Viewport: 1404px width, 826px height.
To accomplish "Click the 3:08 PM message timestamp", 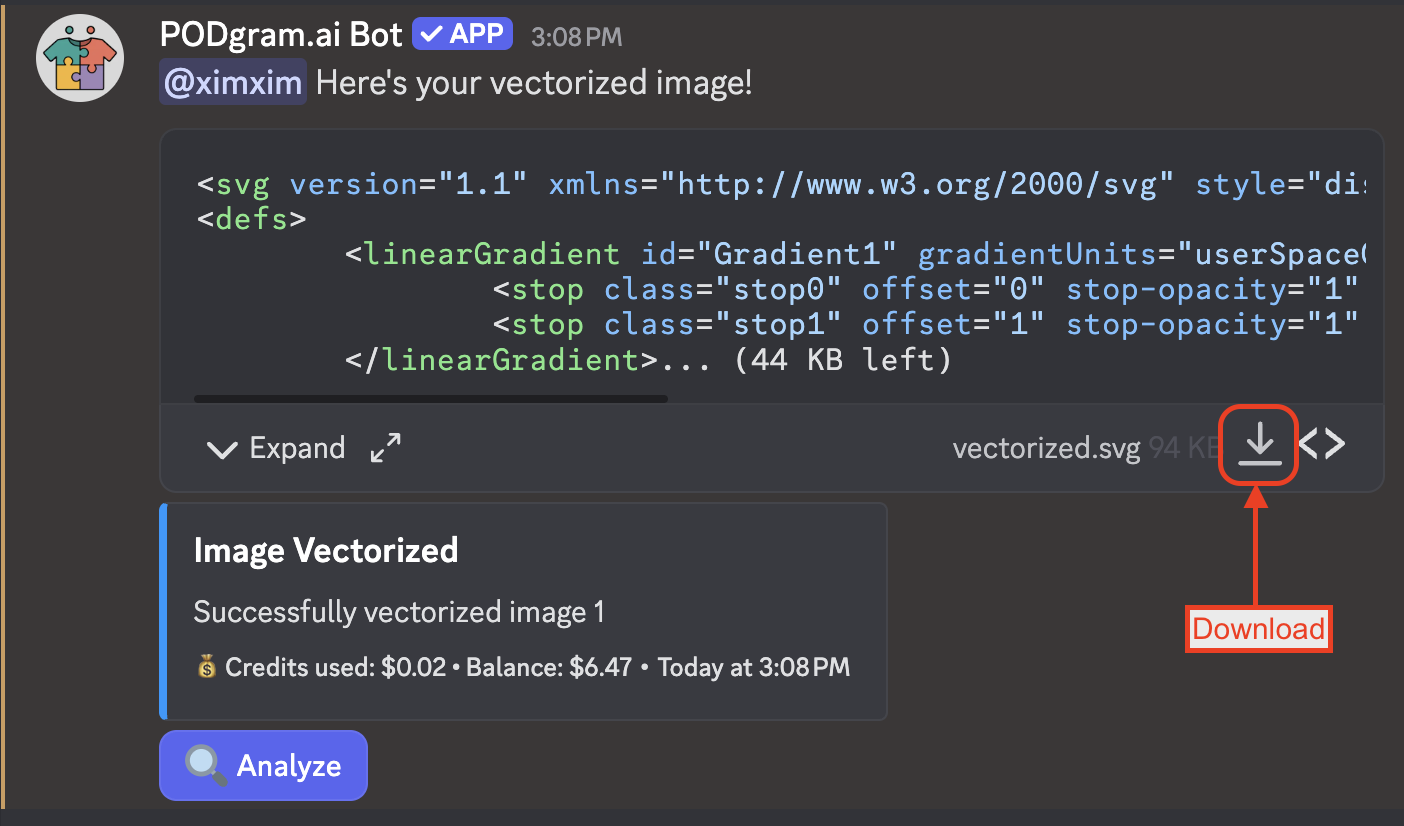I will pos(576,37).
